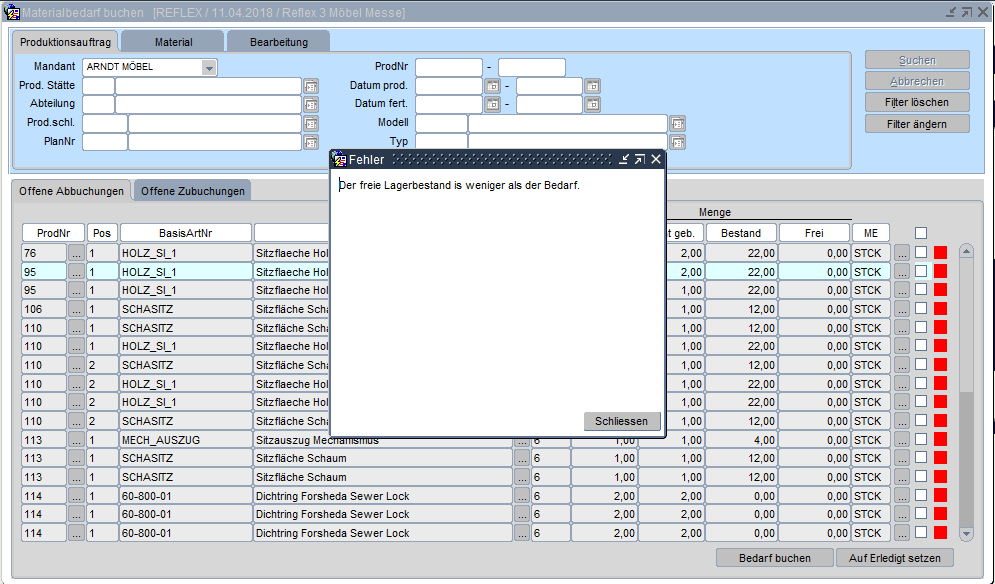Open the Prod. Stätte lookup icon
This screenshot has width=995, height=584.
tap(311, 86)
